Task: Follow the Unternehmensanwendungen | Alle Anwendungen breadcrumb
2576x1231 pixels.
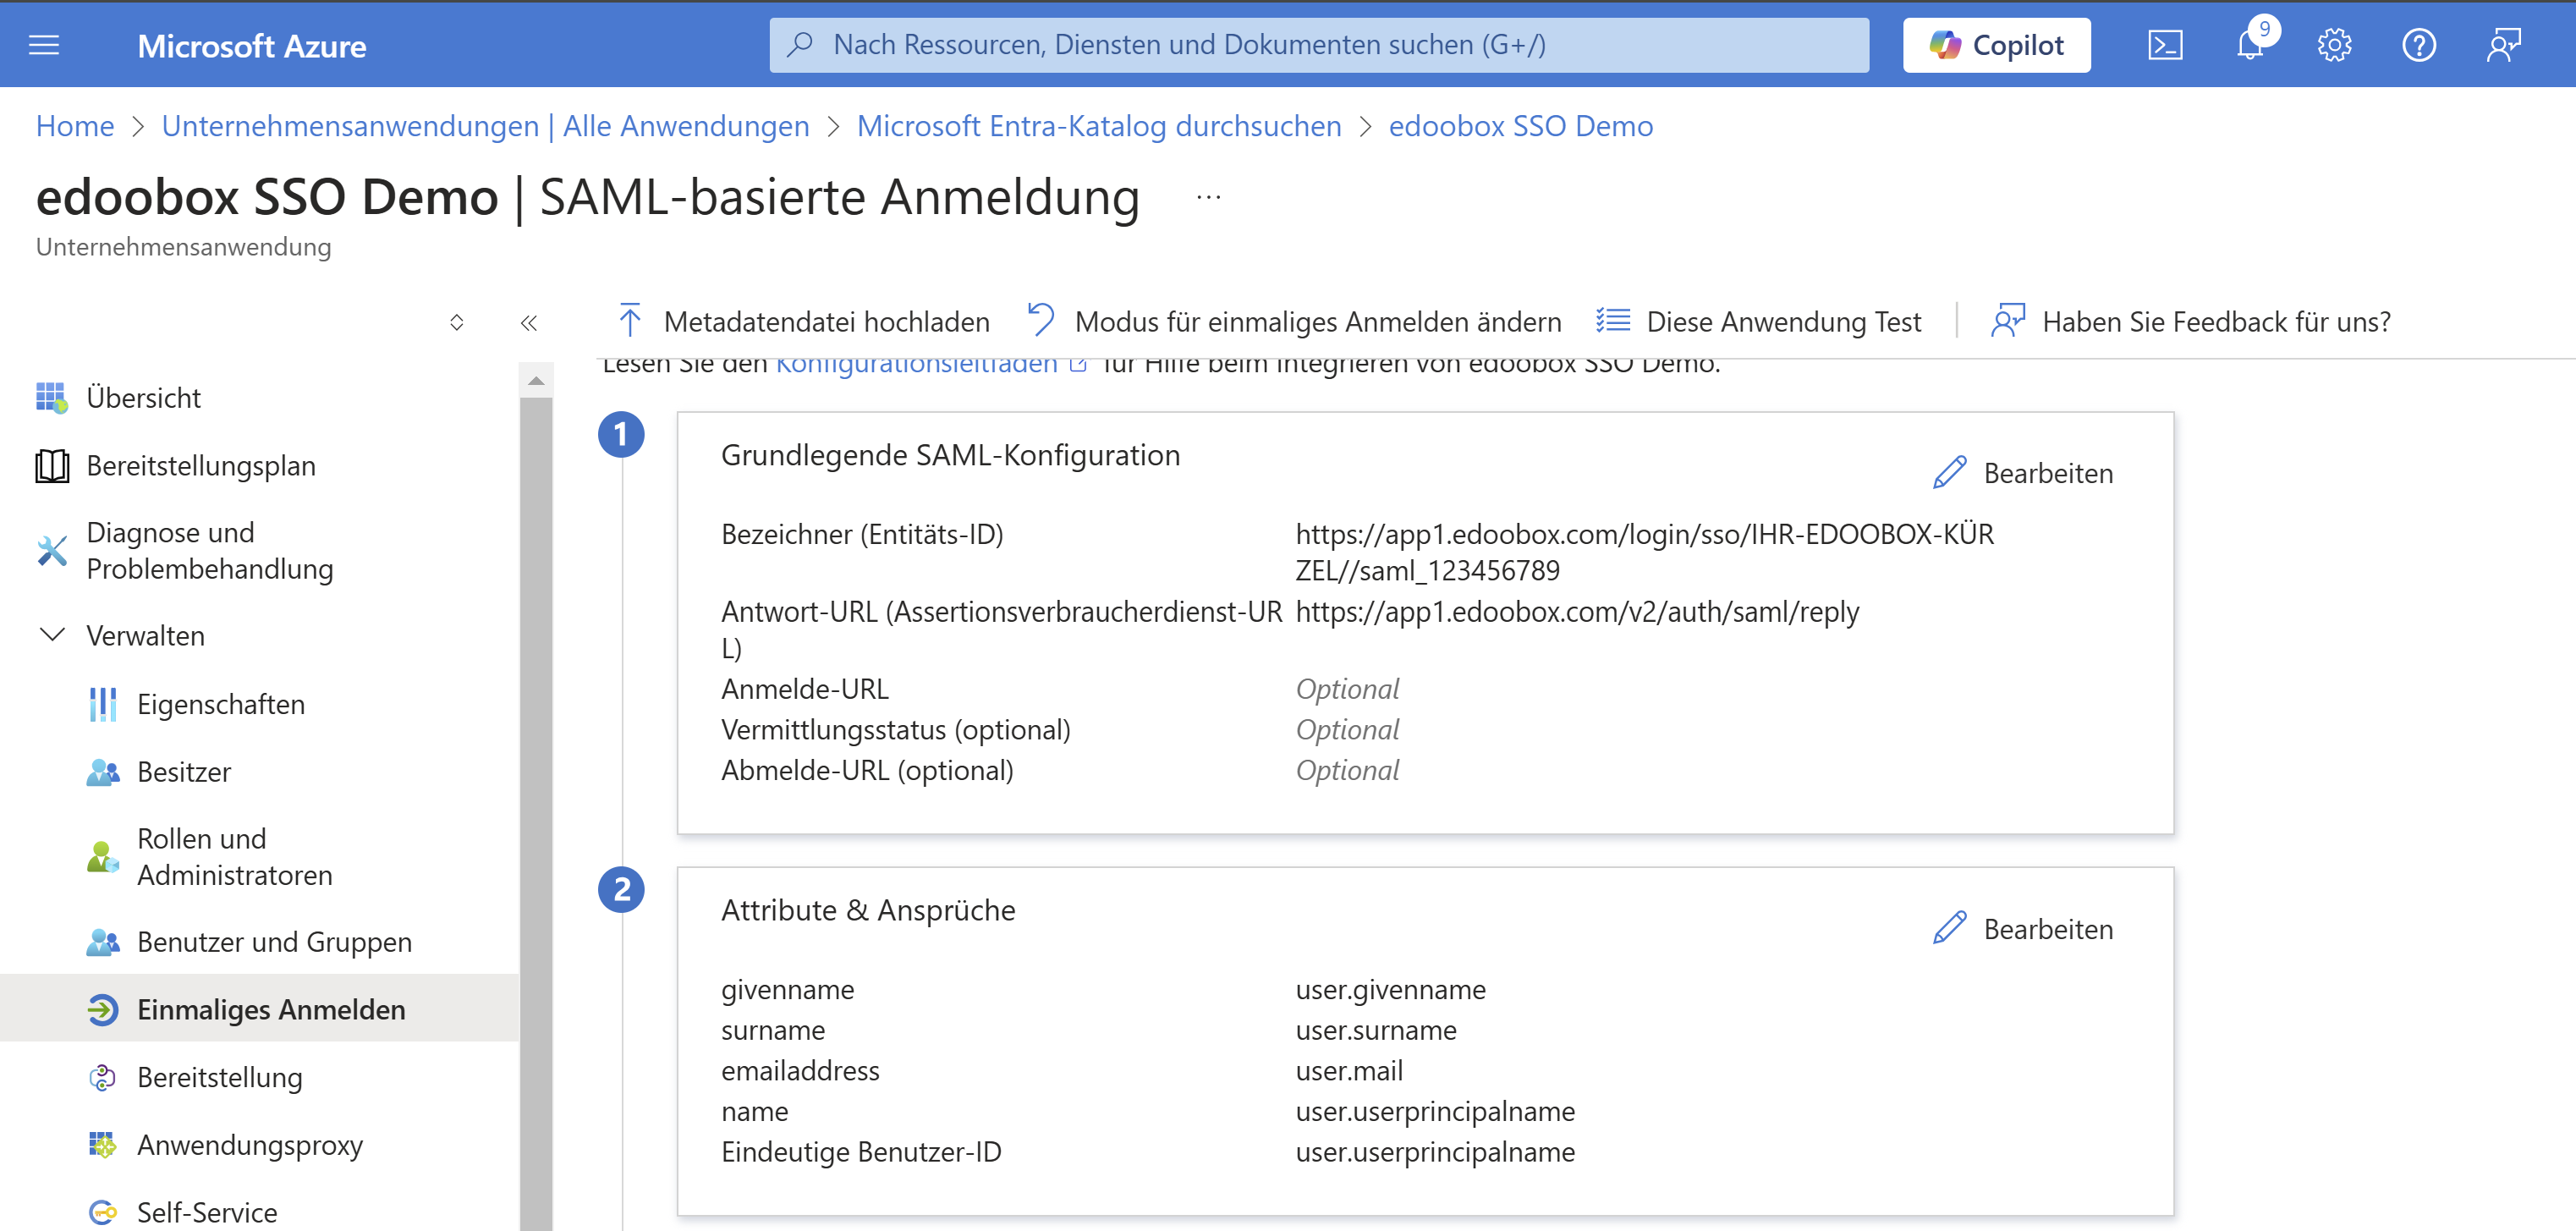Action: pos(485,126)
